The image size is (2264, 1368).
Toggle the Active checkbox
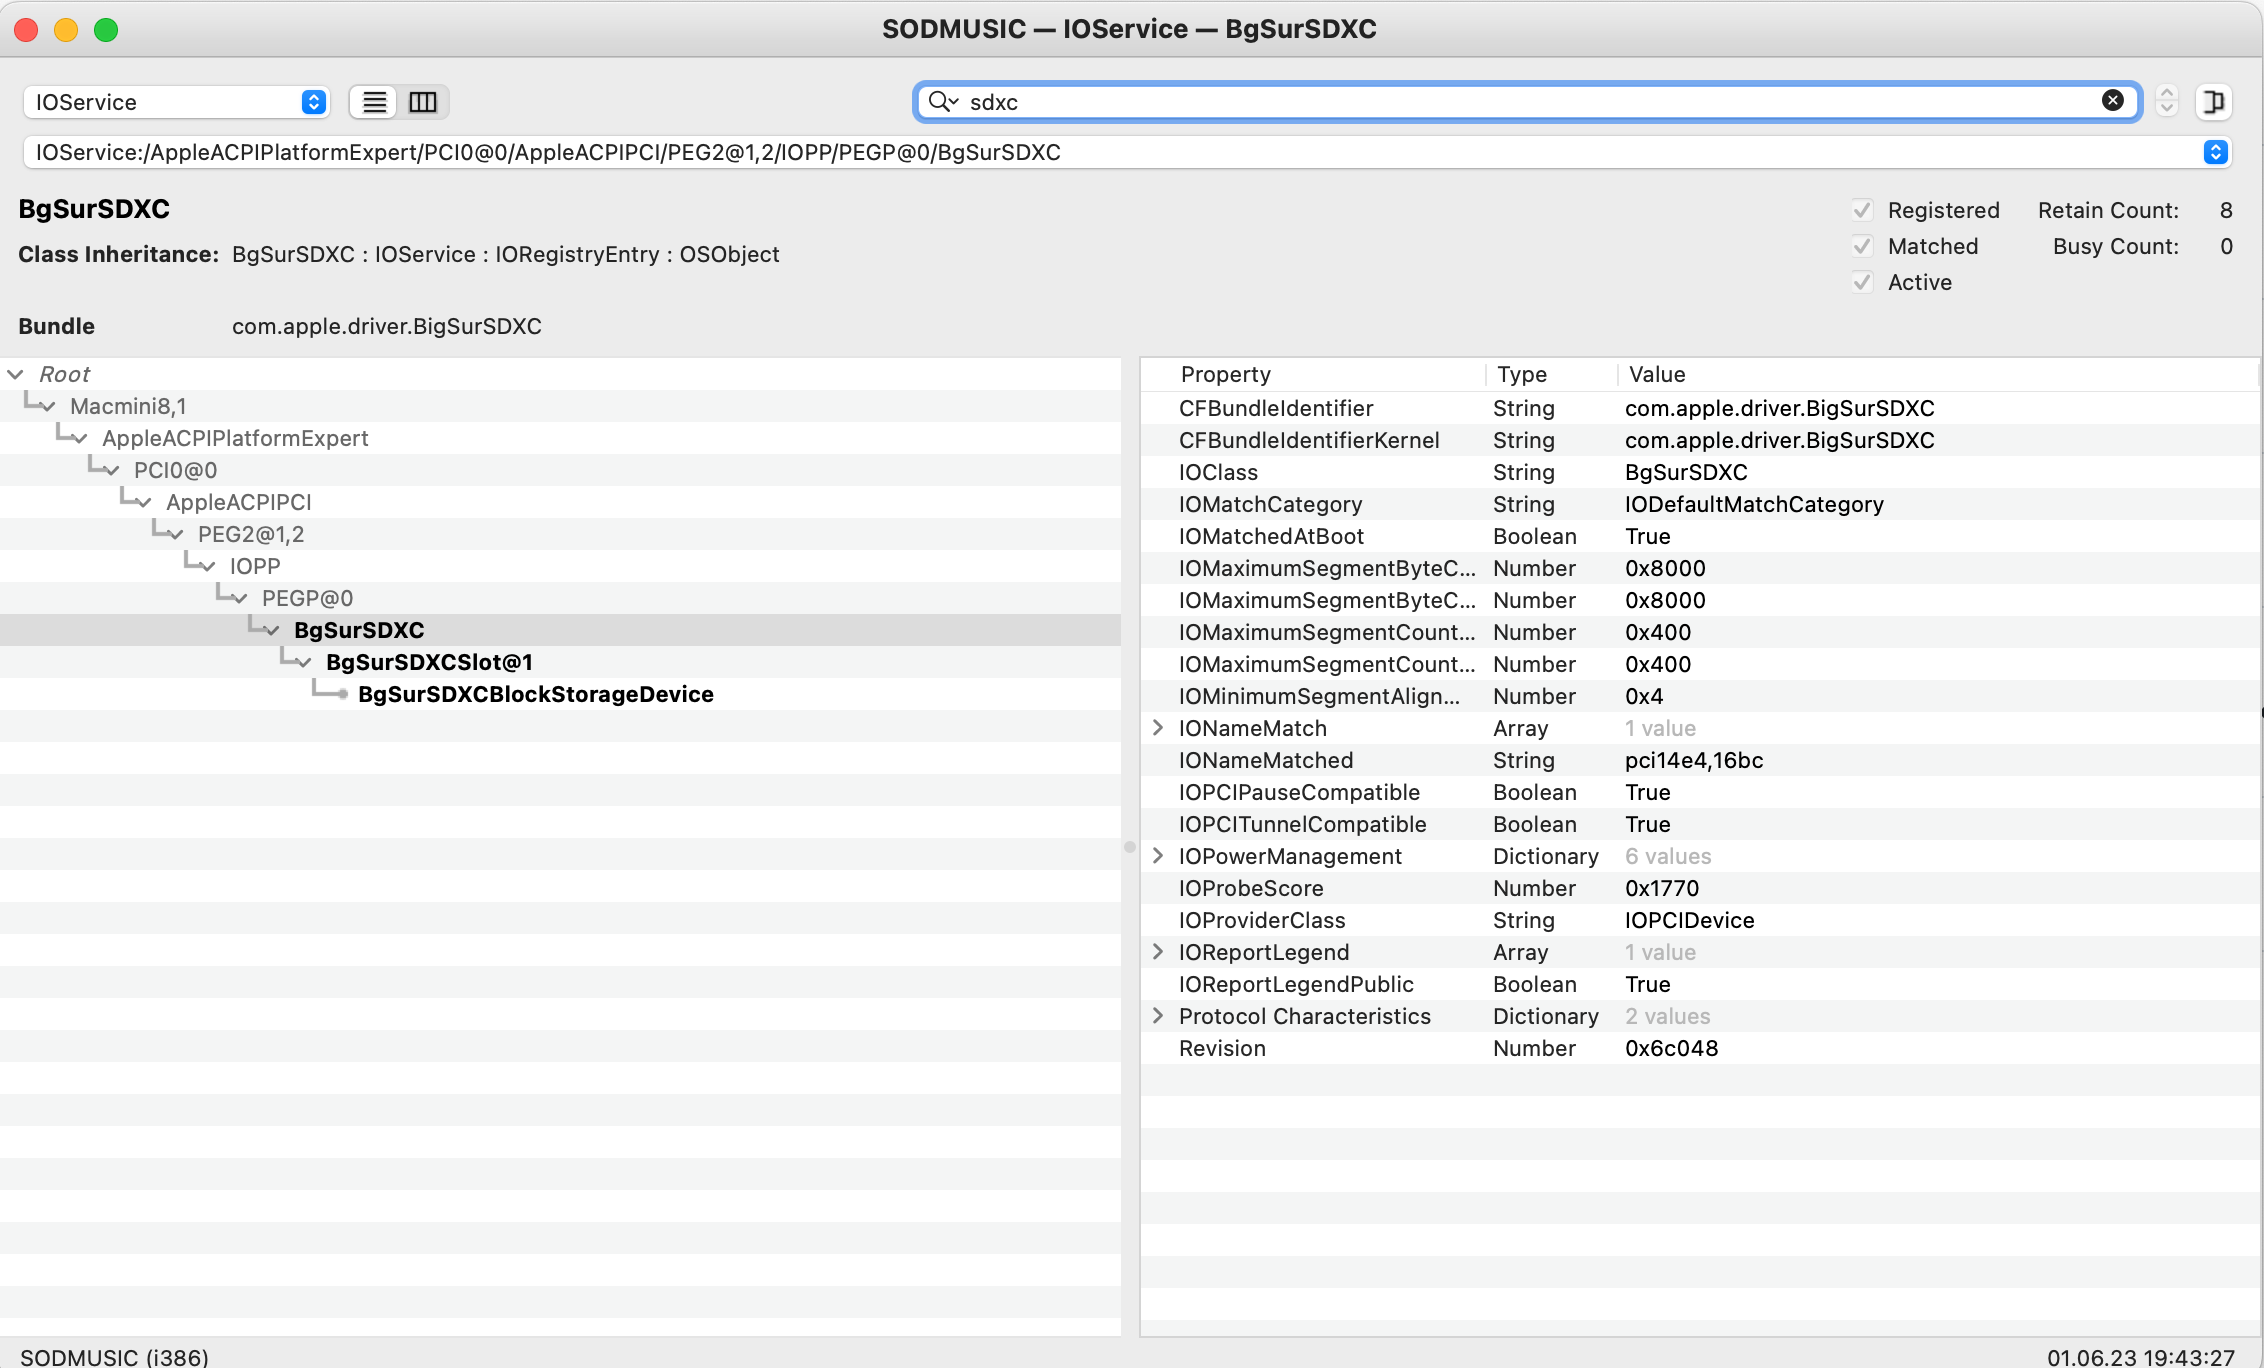1862,282
